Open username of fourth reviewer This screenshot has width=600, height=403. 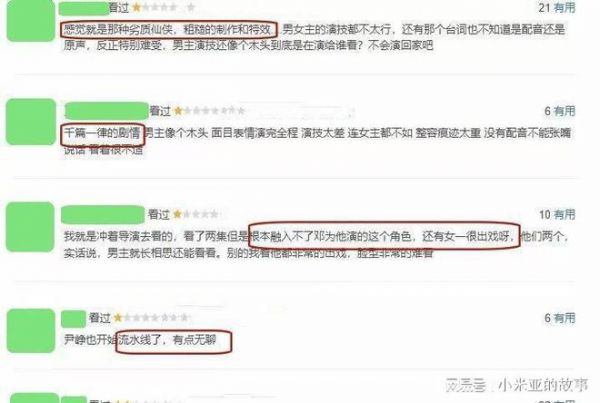coord(73,319)
